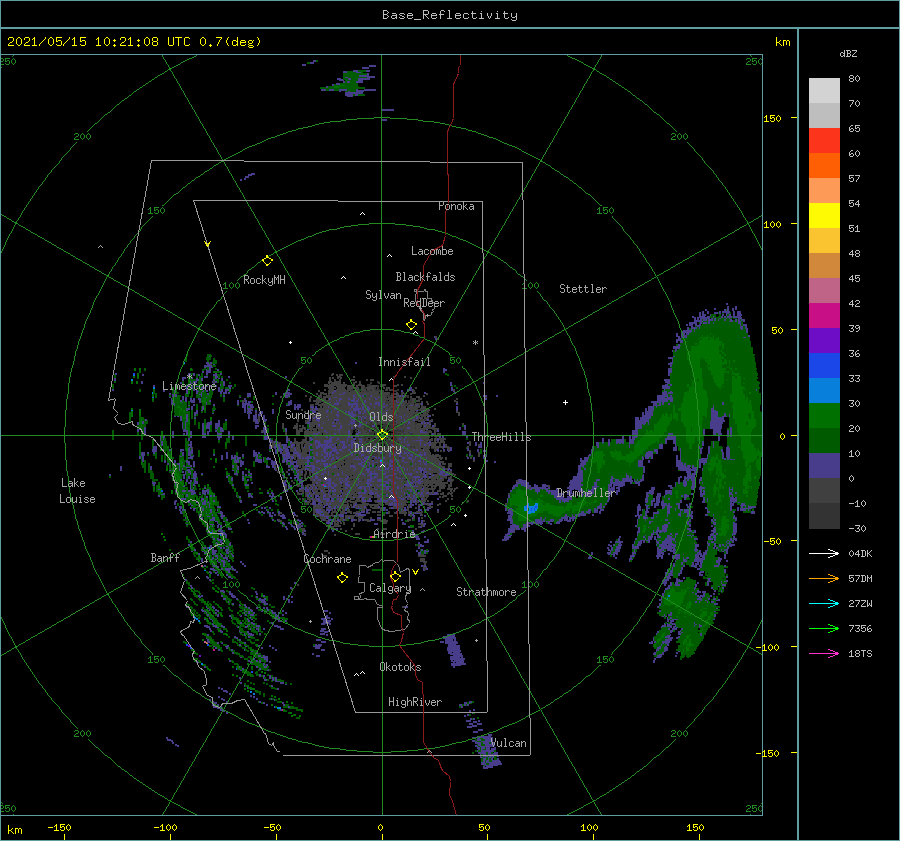
Task: Click the dBZ legend heading
Action: pyautogui.click(x=848, y=53)
